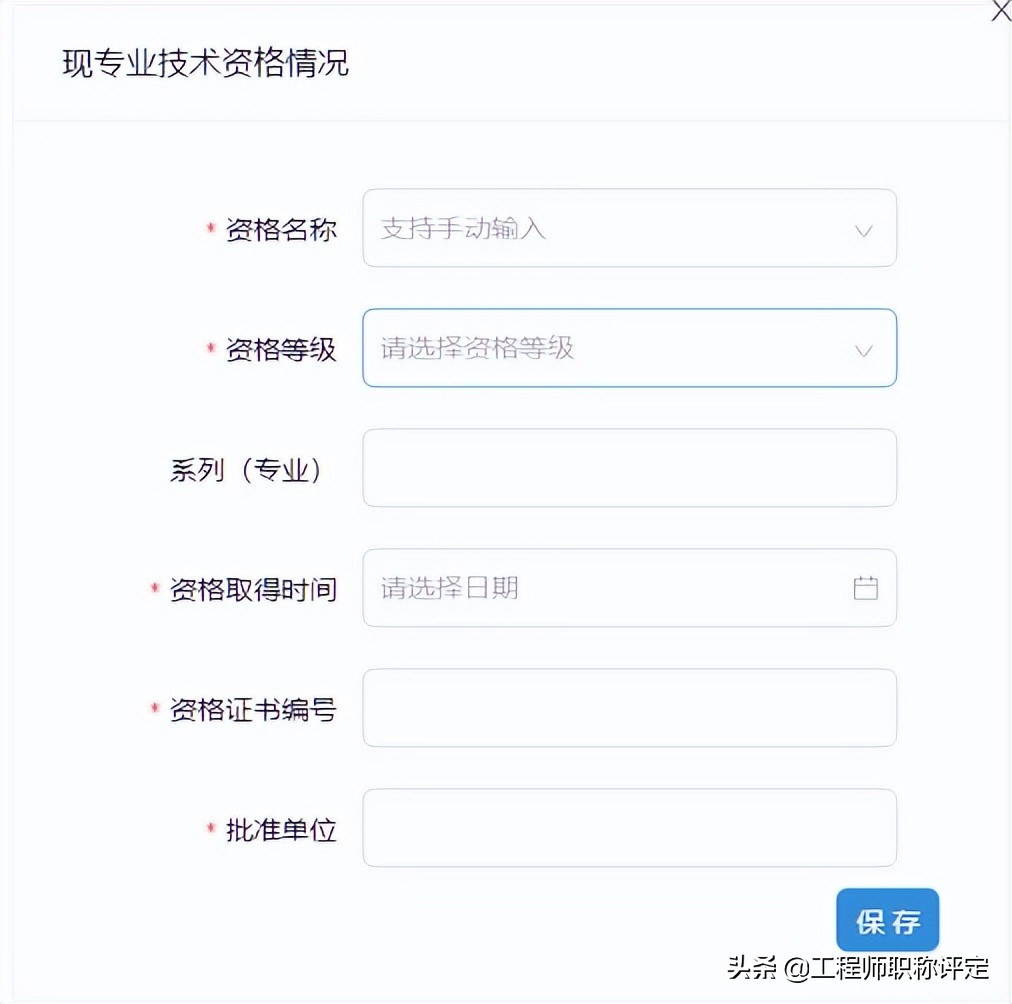Click the 系列（专业）field label
The height and width of the screenshot is (1004, 1012).
point(245,470)
